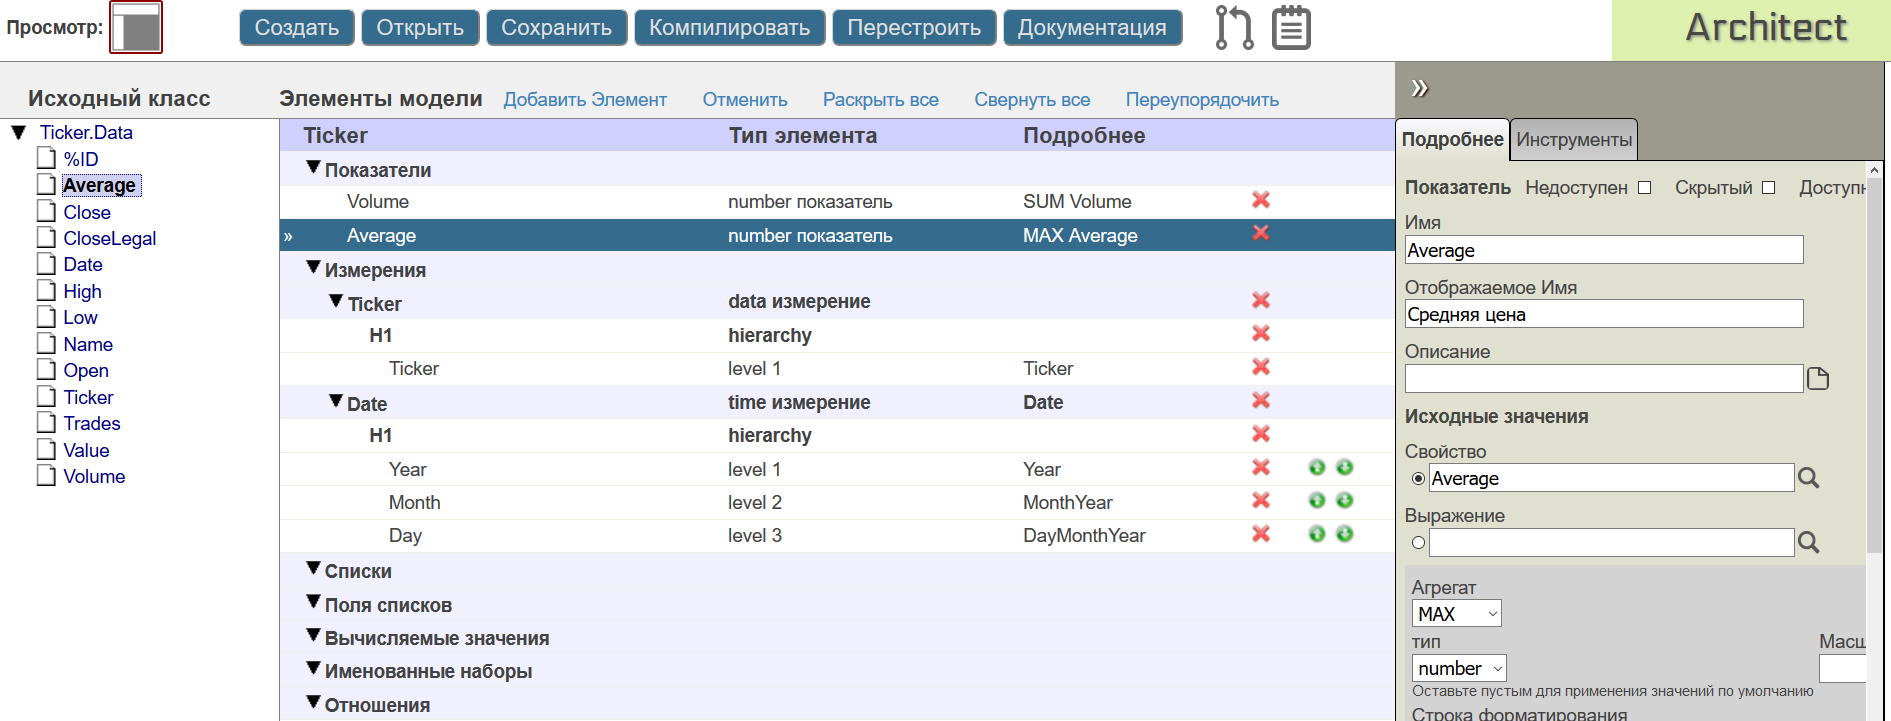Delete the Day level with its red X
1891x721 pixels.
point(1261,534)
